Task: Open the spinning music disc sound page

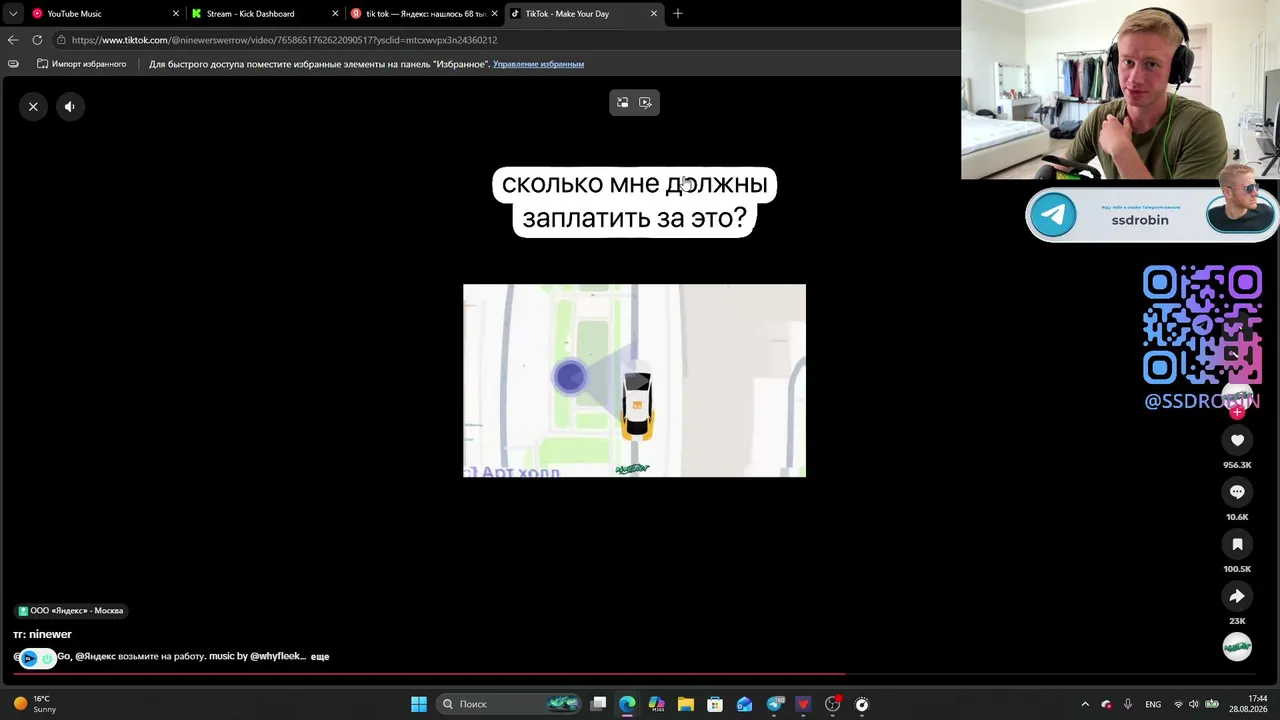Action: pyautogui.click(x=1237, y=647)
